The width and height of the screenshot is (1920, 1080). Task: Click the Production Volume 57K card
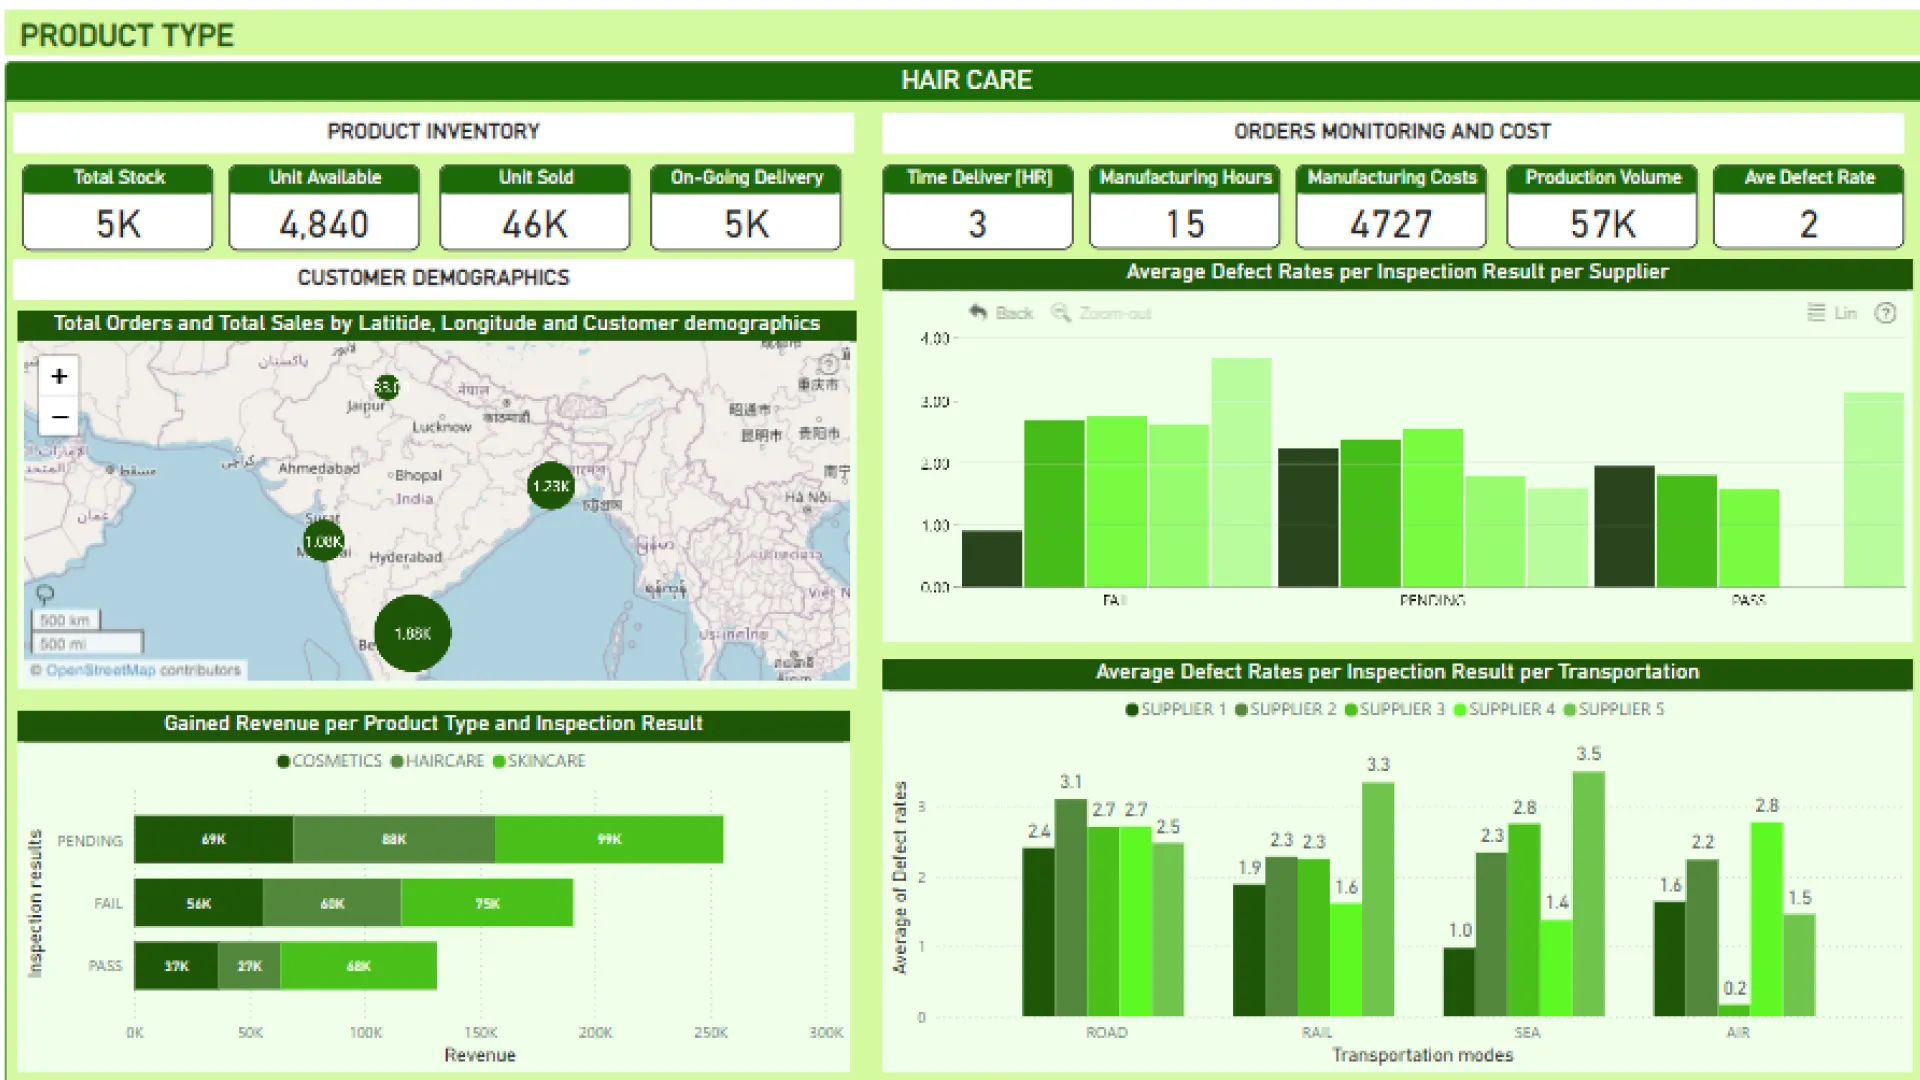[1602, 207]
